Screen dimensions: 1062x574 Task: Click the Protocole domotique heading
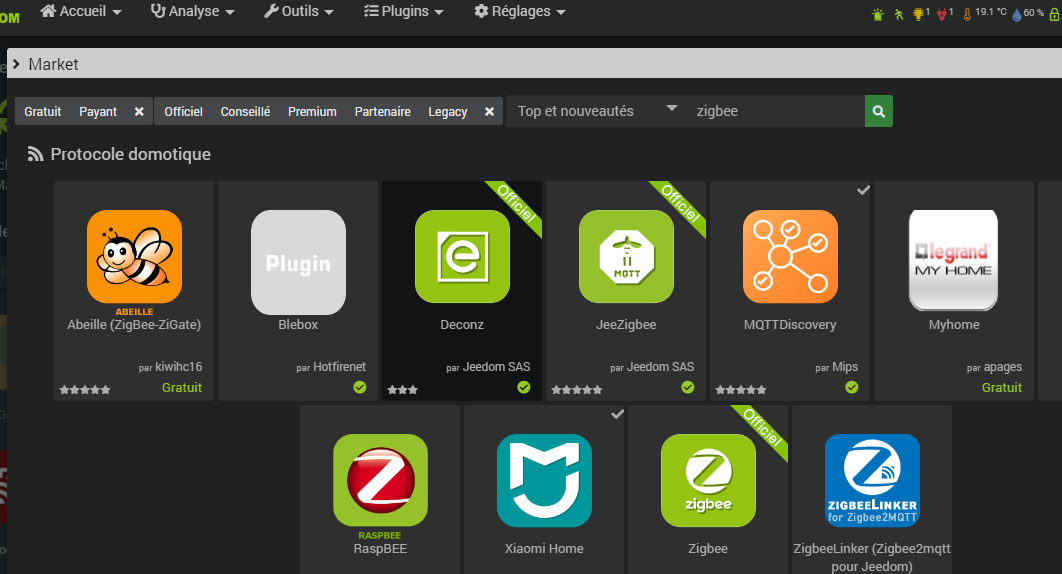131,154
